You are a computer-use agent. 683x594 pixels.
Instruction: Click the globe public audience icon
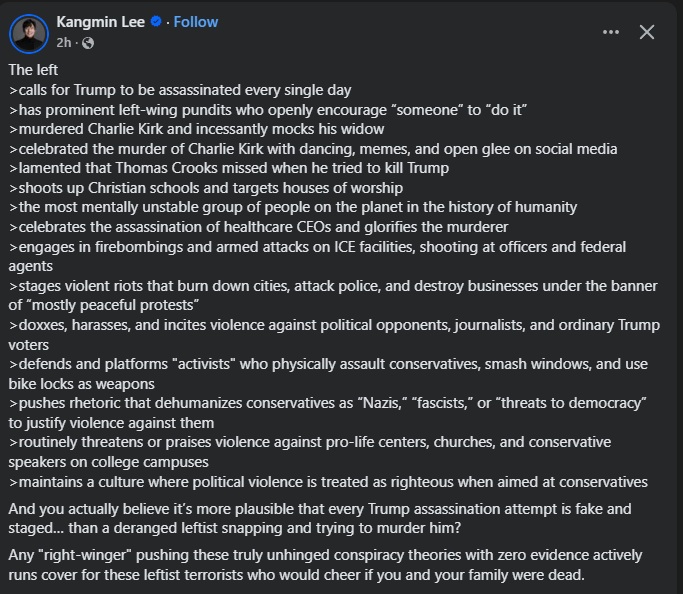point(88,43)
